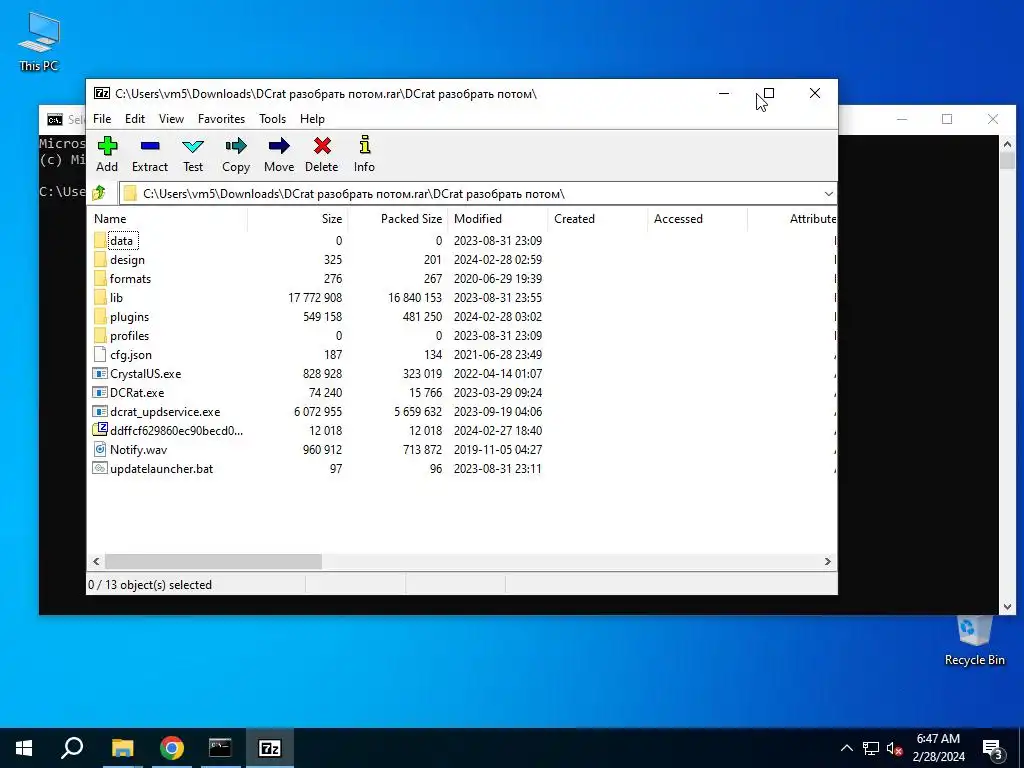Viewport: 1024px width, 768px height.
Task: Select the design folder icon
Action: click(100, 259)
